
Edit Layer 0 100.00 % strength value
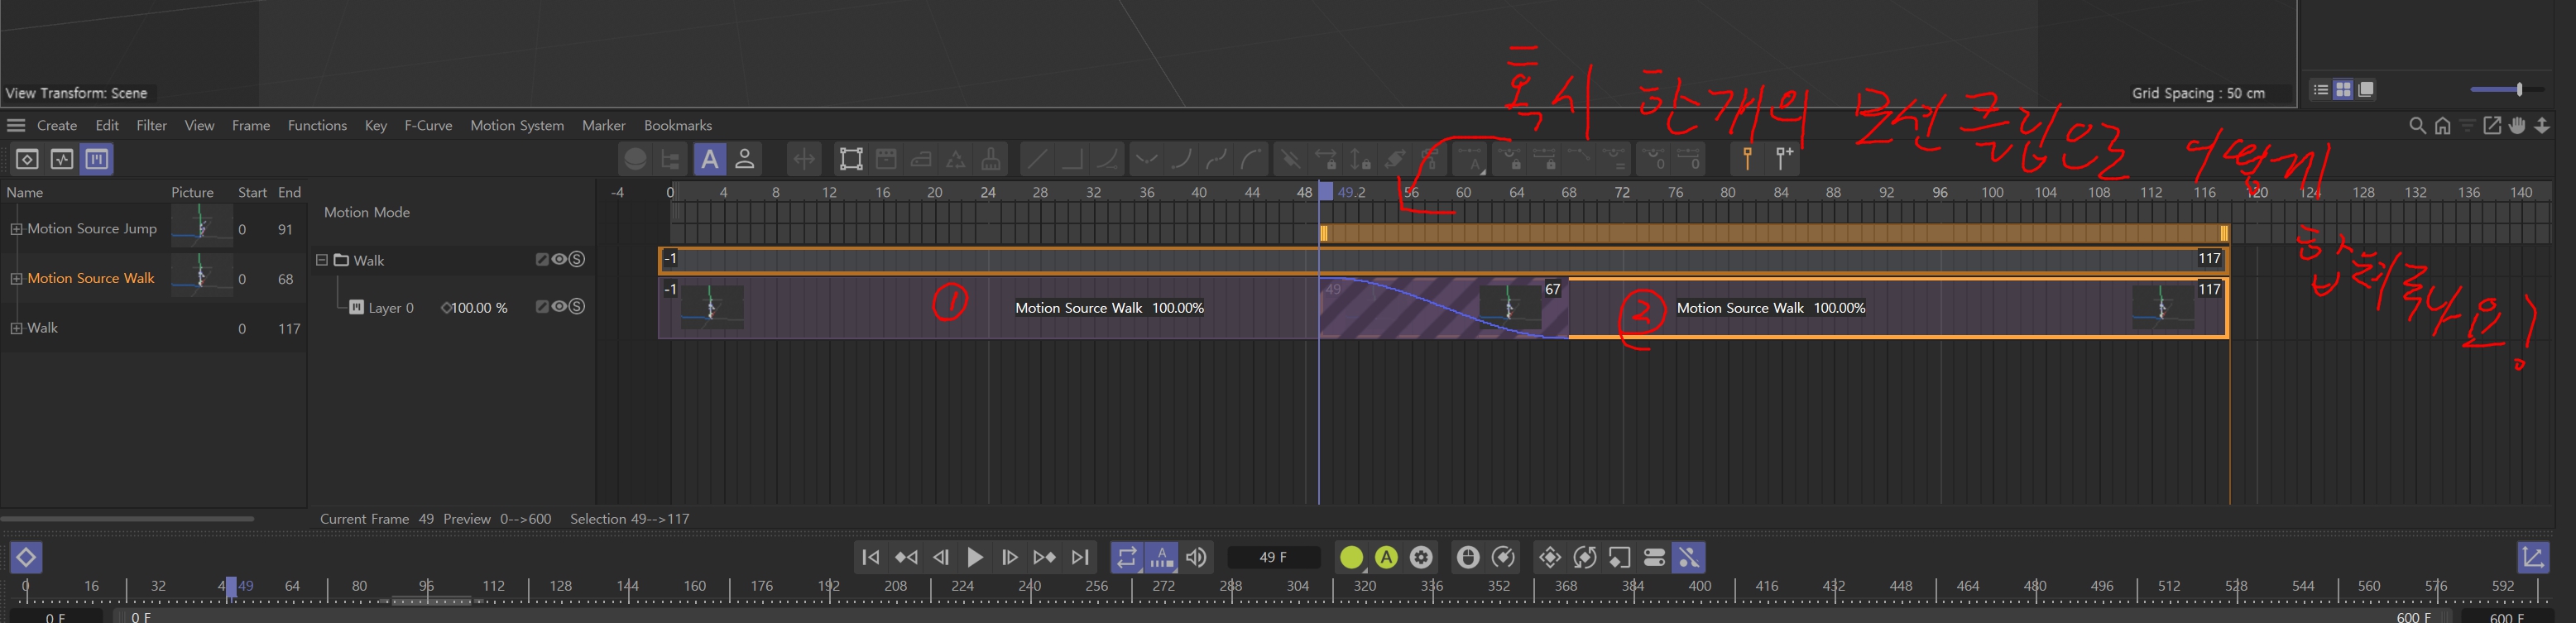click(x=479, y=308)
